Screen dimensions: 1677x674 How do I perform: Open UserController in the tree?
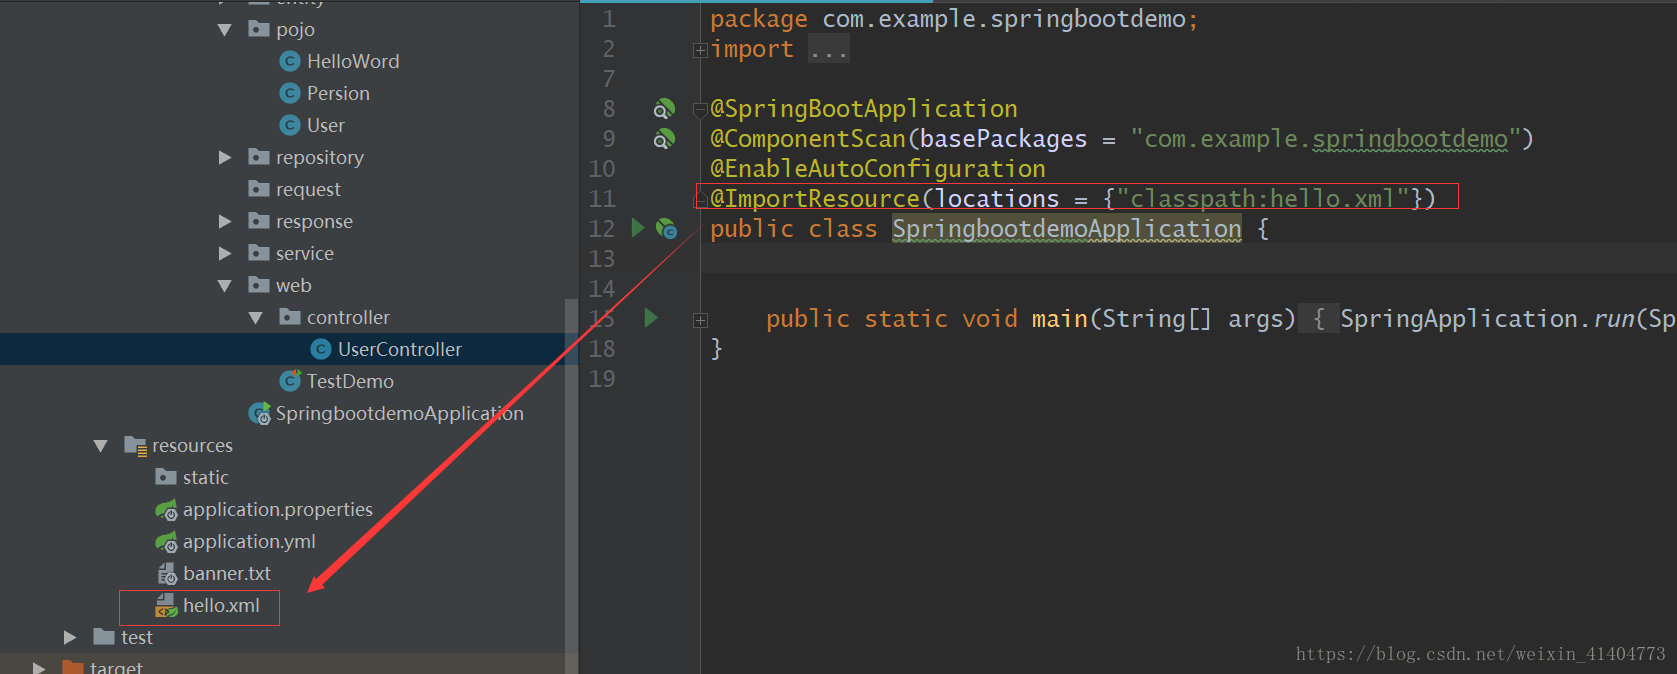coord(400,349)
